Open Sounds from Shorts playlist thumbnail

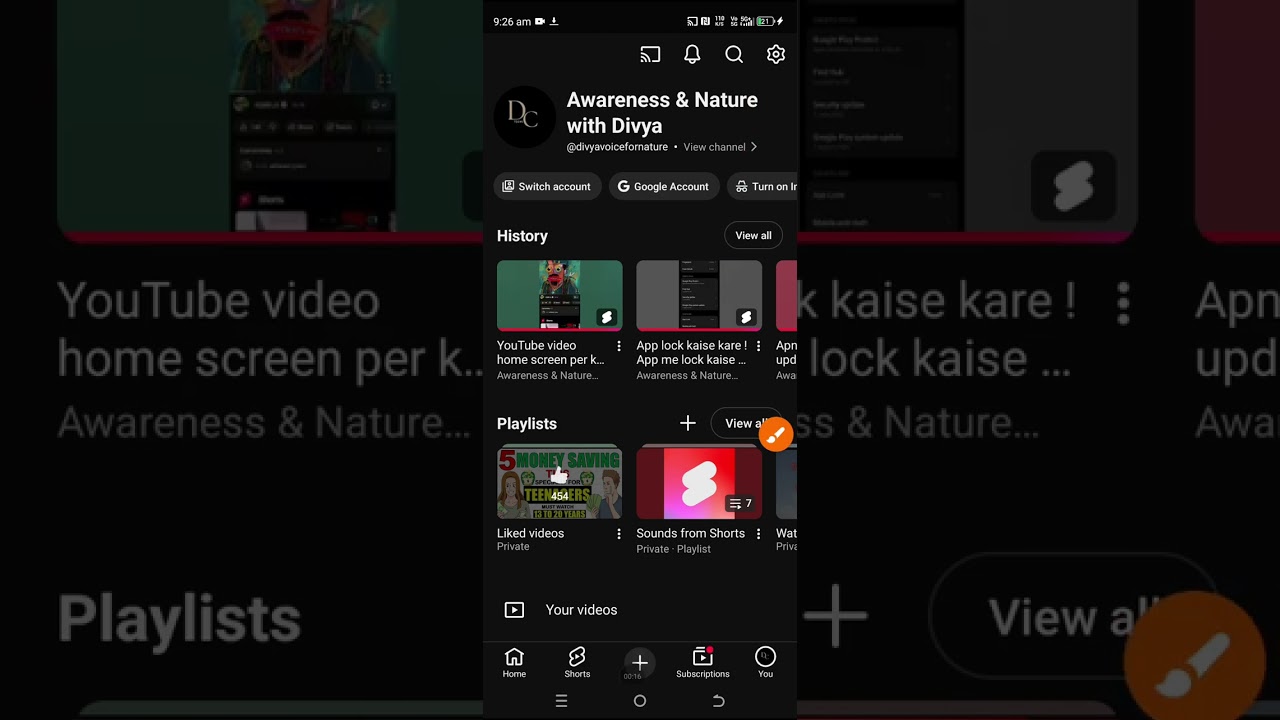[699, 483]
